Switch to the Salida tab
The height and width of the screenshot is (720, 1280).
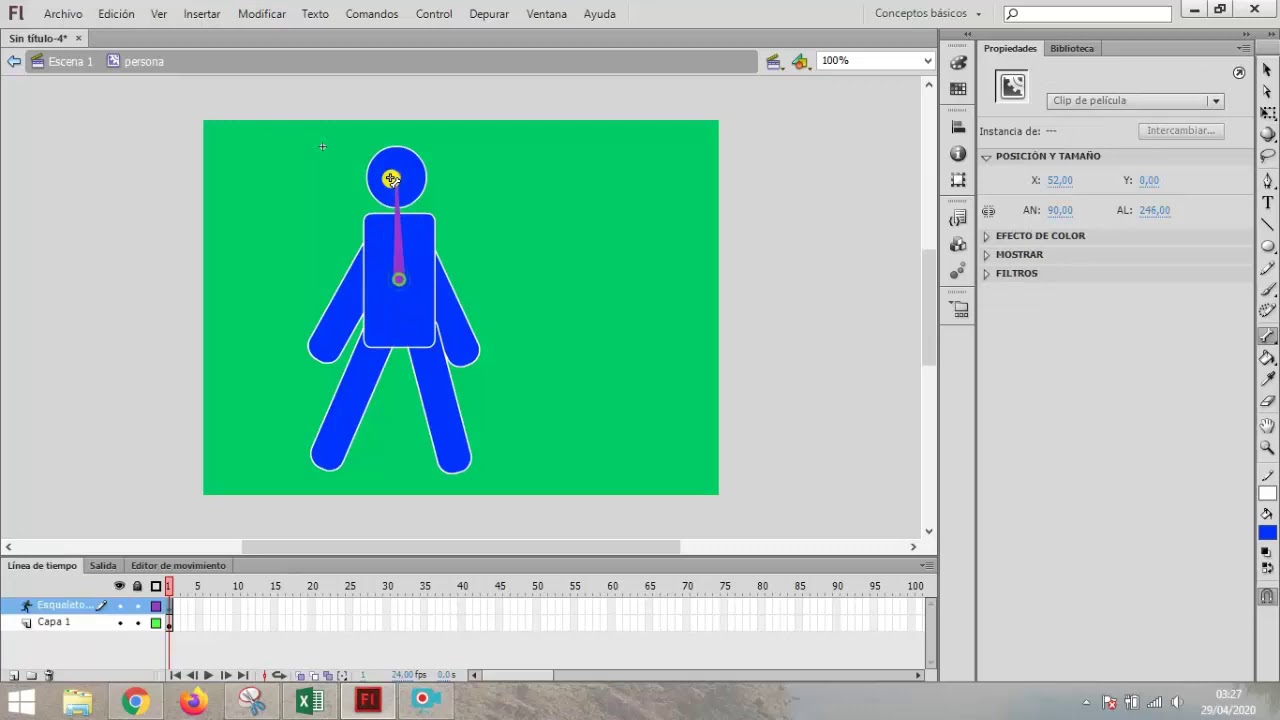point(103,566)
